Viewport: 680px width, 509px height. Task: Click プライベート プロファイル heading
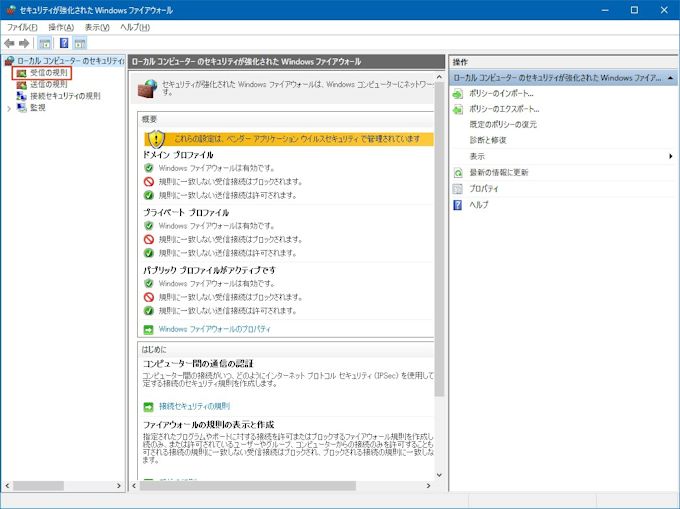coord(186,212)
